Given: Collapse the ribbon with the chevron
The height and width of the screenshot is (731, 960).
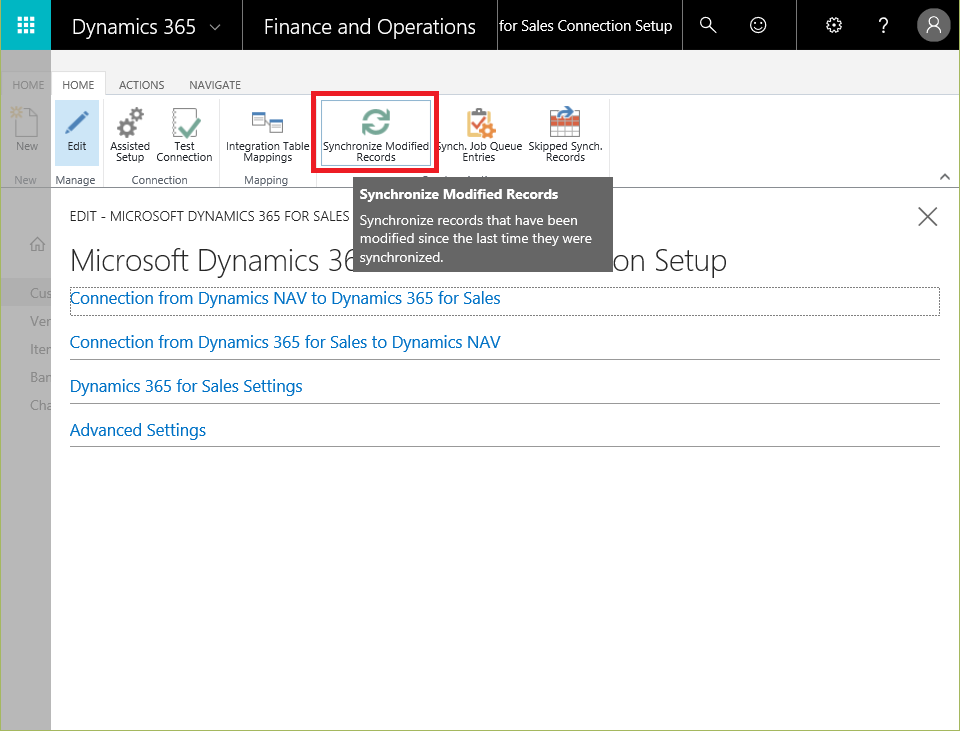Looking at the screenshot, I should click(x=945, y=177).
